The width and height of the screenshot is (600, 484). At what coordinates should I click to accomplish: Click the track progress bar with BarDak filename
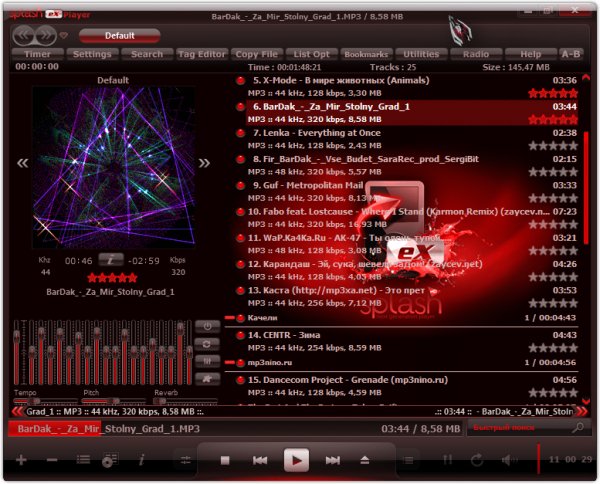tap(236, 428)
